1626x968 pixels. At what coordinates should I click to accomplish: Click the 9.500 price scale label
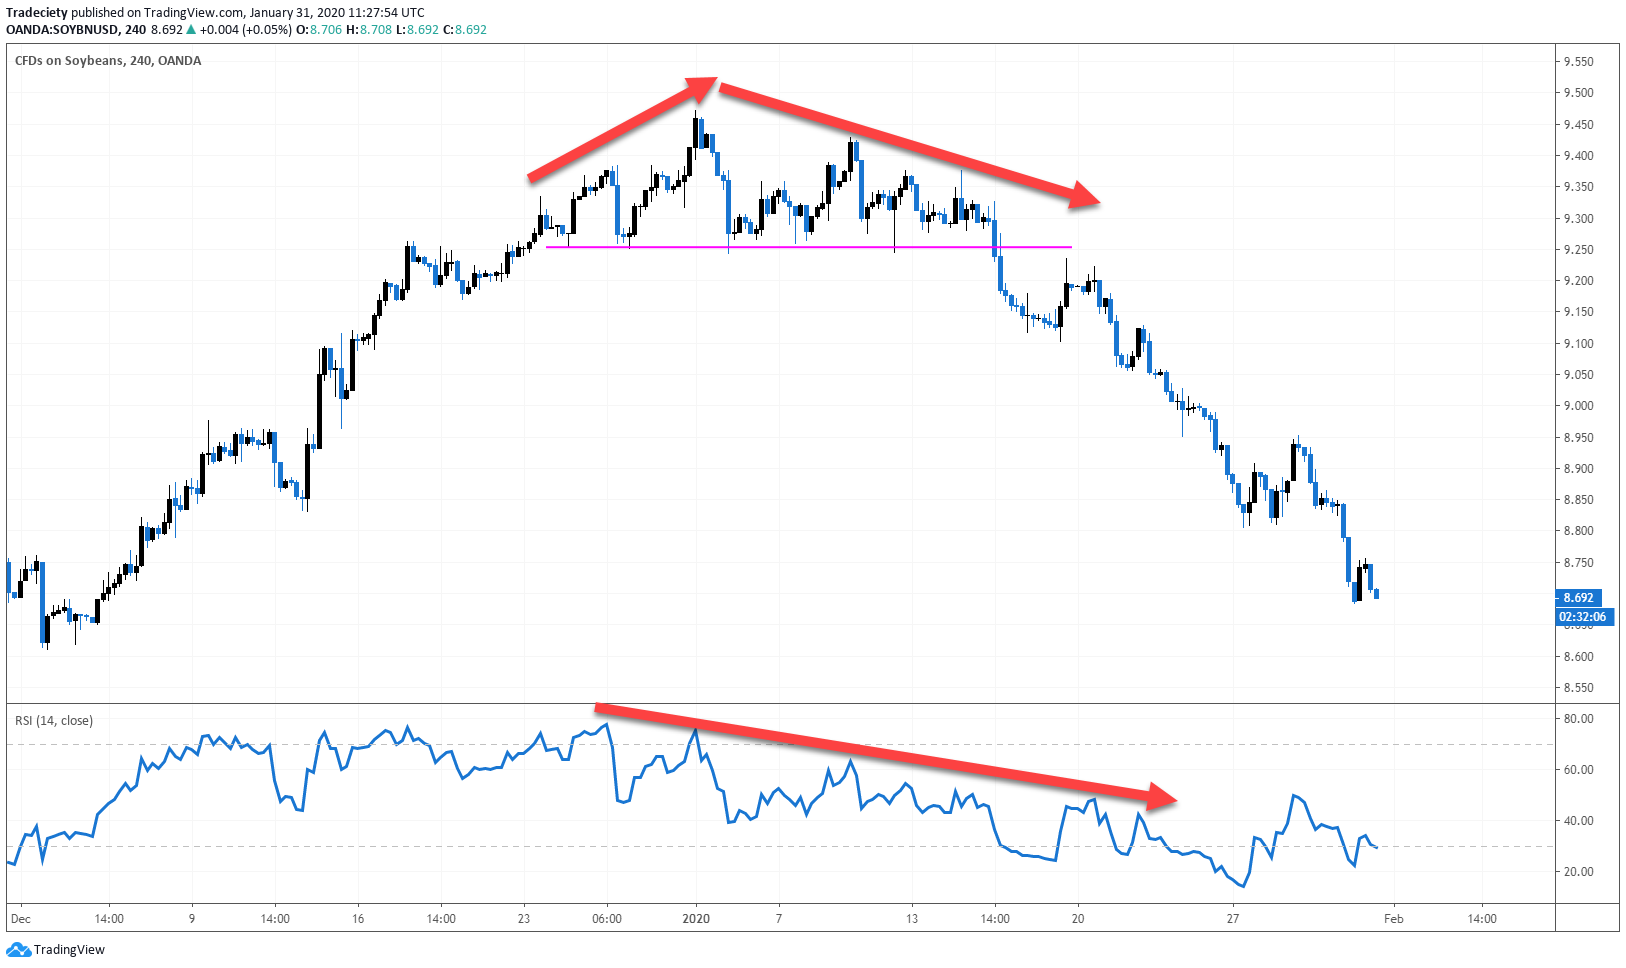click(x=1578, y=93)
